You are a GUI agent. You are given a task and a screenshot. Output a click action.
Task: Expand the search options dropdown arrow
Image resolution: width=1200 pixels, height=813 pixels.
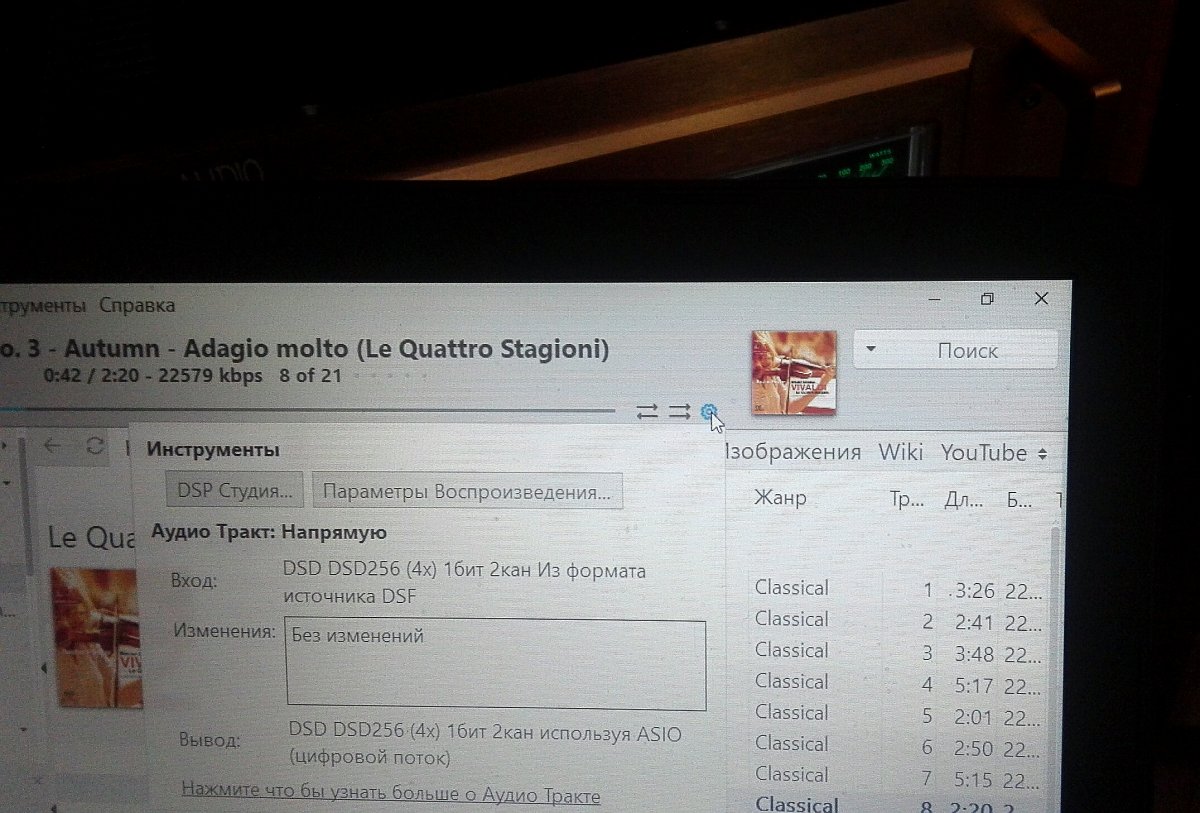(871, 349)
